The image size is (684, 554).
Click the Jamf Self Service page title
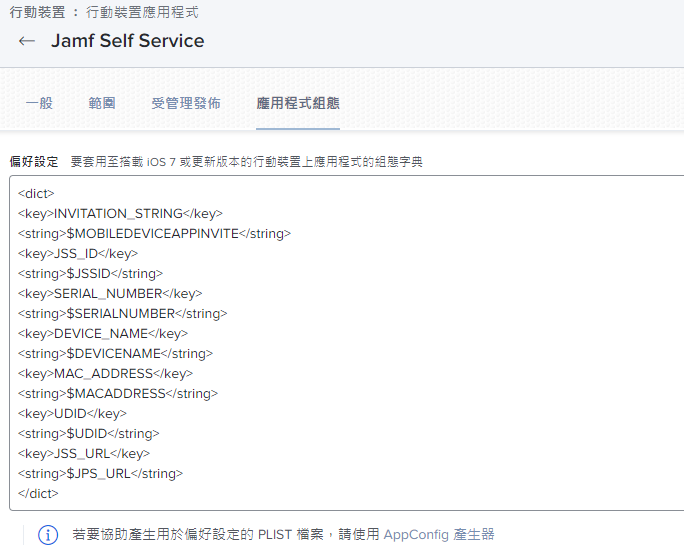(x=127, y=41)
